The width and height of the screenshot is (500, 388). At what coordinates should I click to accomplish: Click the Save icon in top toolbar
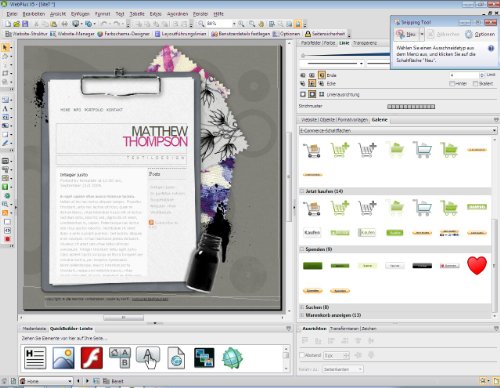click(x=25, y=24)
